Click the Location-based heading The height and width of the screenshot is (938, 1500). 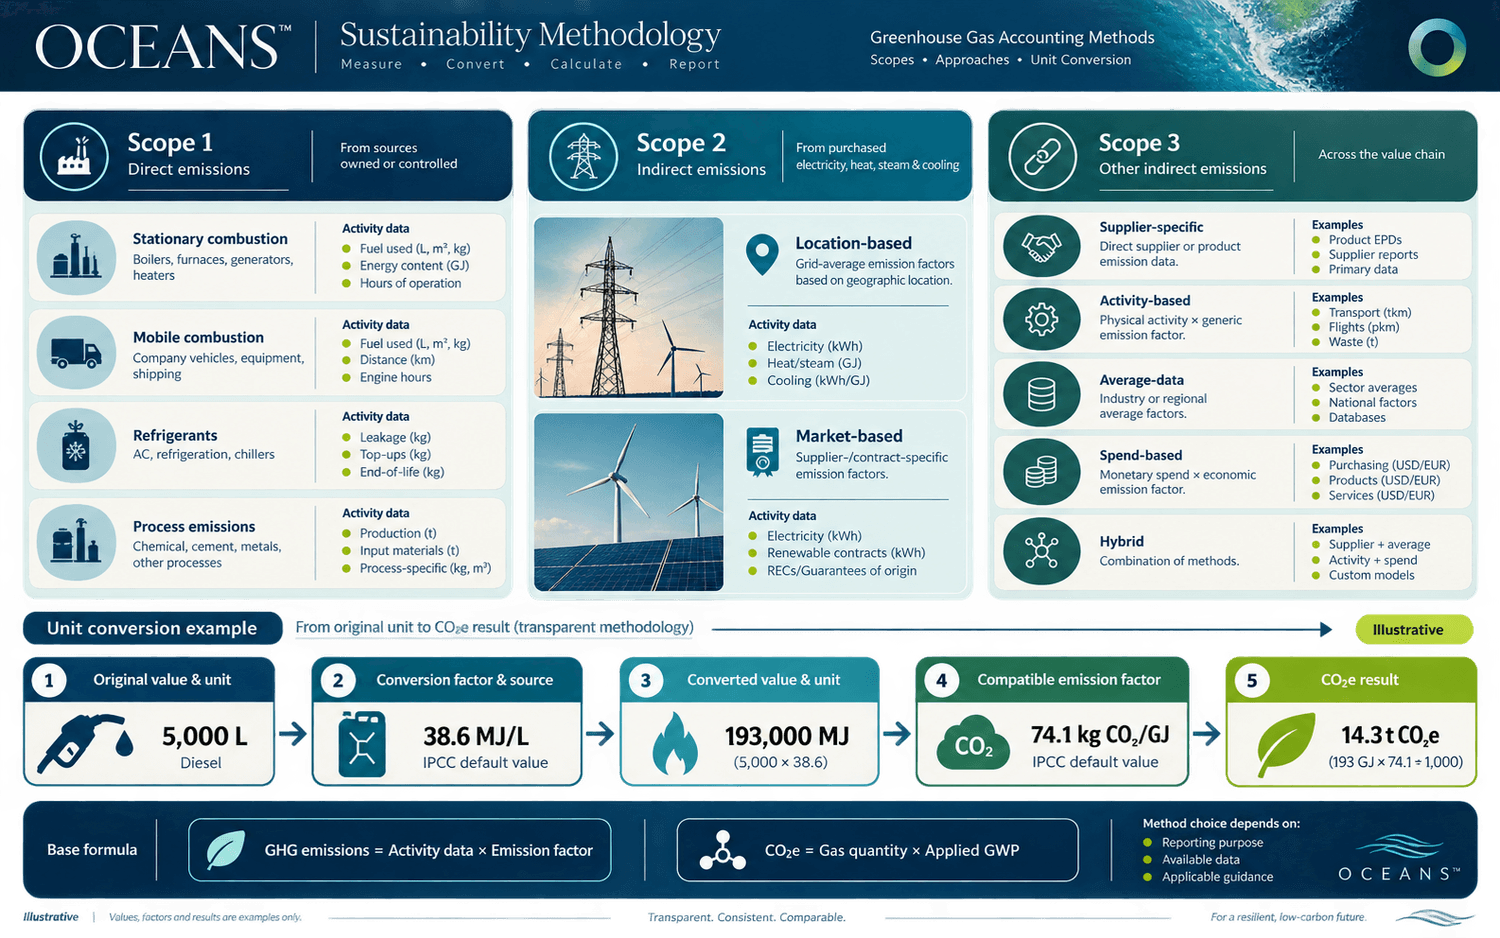(x=853, y=243)
